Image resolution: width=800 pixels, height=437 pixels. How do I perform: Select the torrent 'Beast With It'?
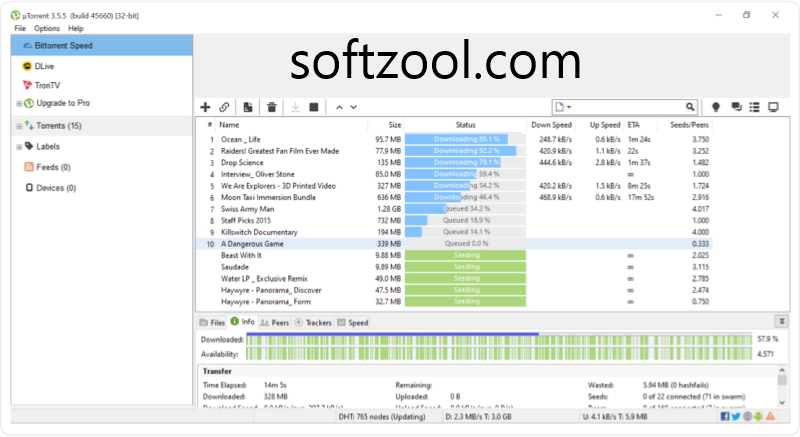pos(454,255)
